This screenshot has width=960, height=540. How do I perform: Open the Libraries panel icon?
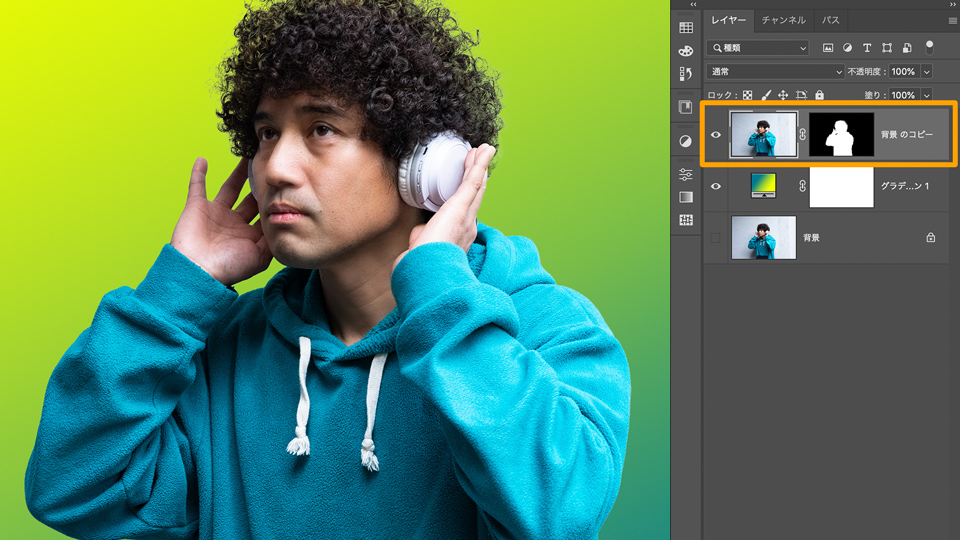[686, 107]
